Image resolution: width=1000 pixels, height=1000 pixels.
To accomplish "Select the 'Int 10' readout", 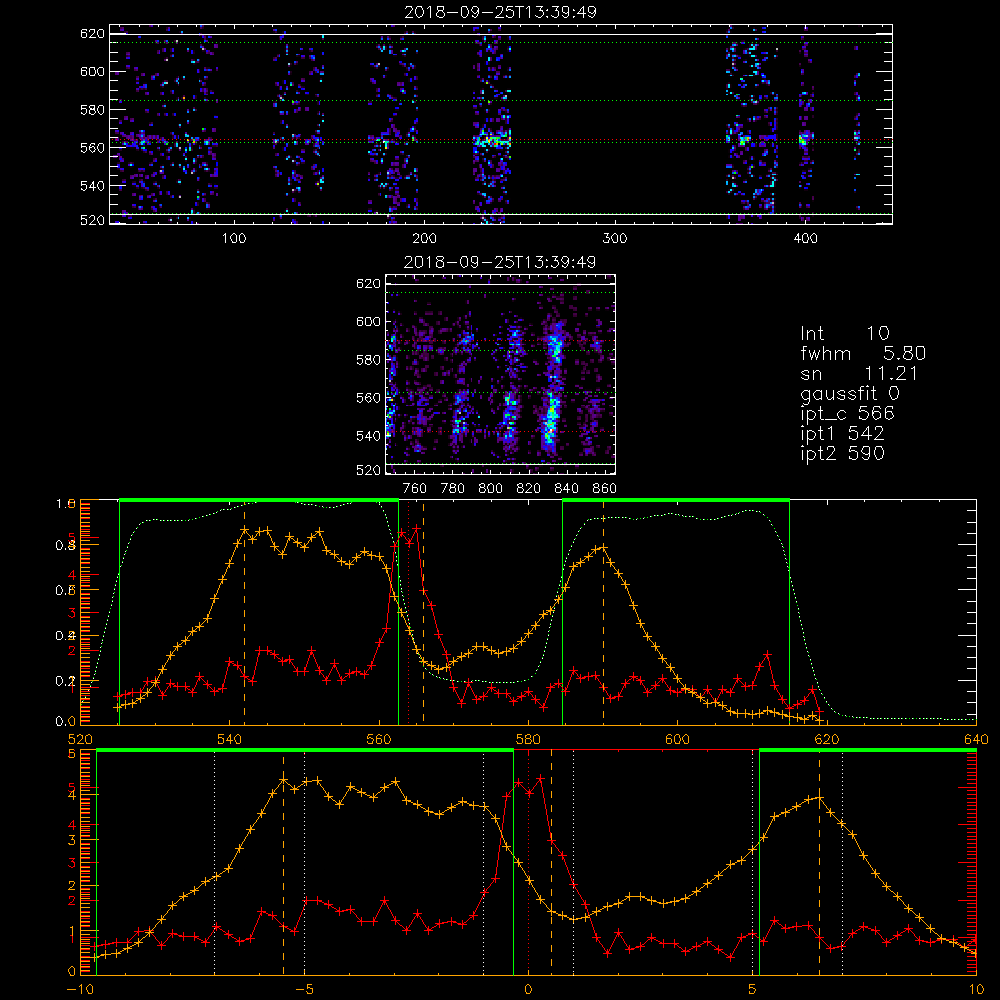I will point(844,334).
